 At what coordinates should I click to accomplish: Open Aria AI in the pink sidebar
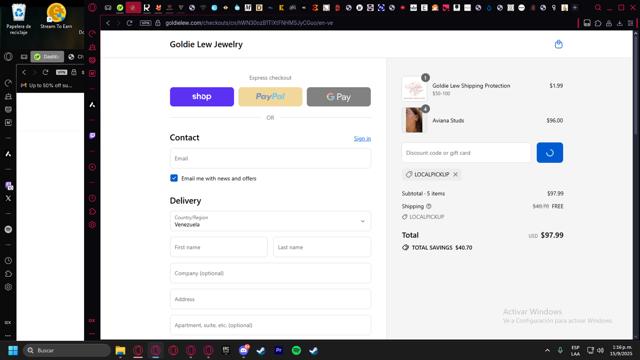(x=92, y=105)
